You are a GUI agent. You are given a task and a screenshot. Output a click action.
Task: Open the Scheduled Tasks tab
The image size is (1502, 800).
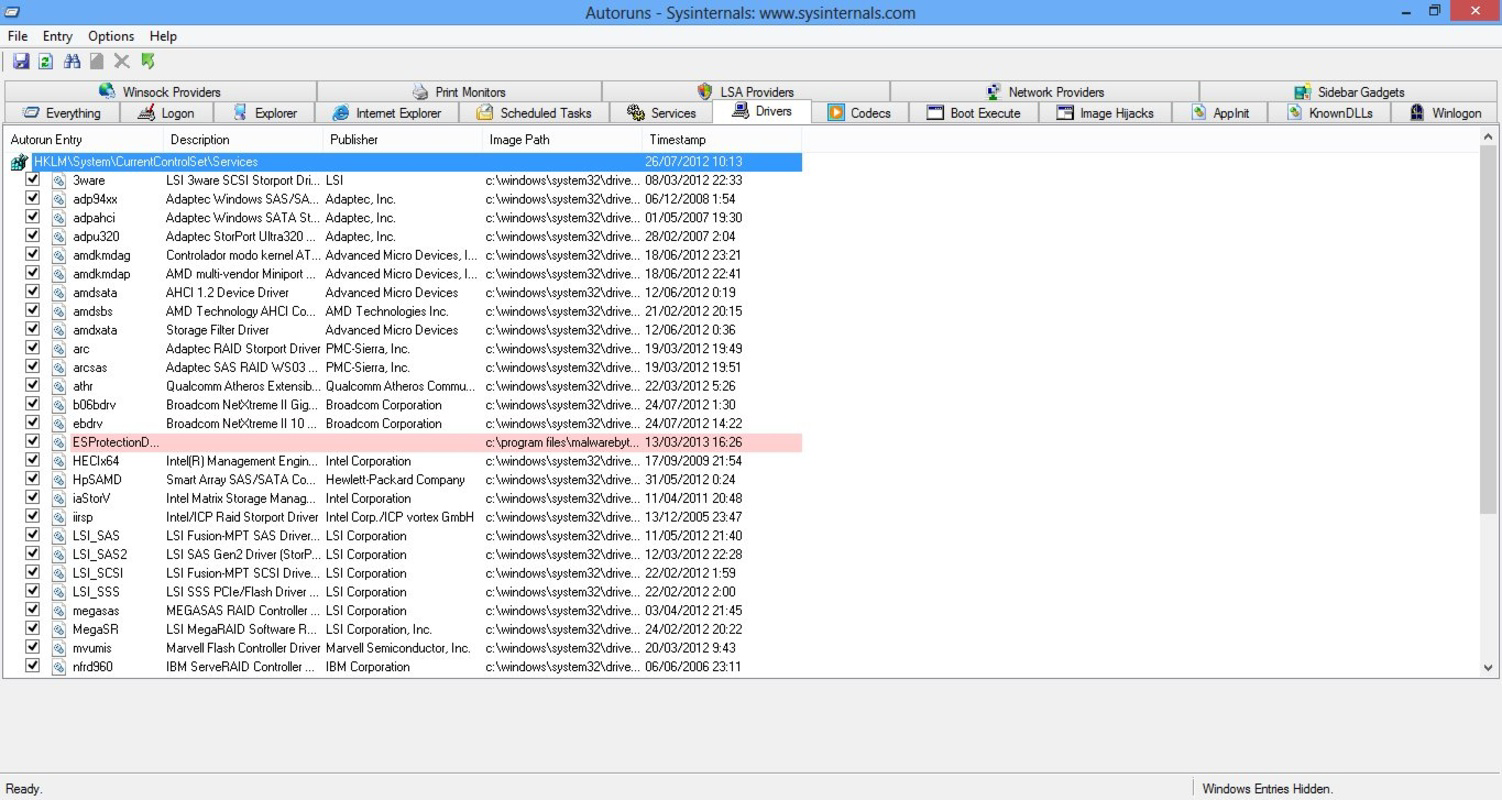(534, 113)
